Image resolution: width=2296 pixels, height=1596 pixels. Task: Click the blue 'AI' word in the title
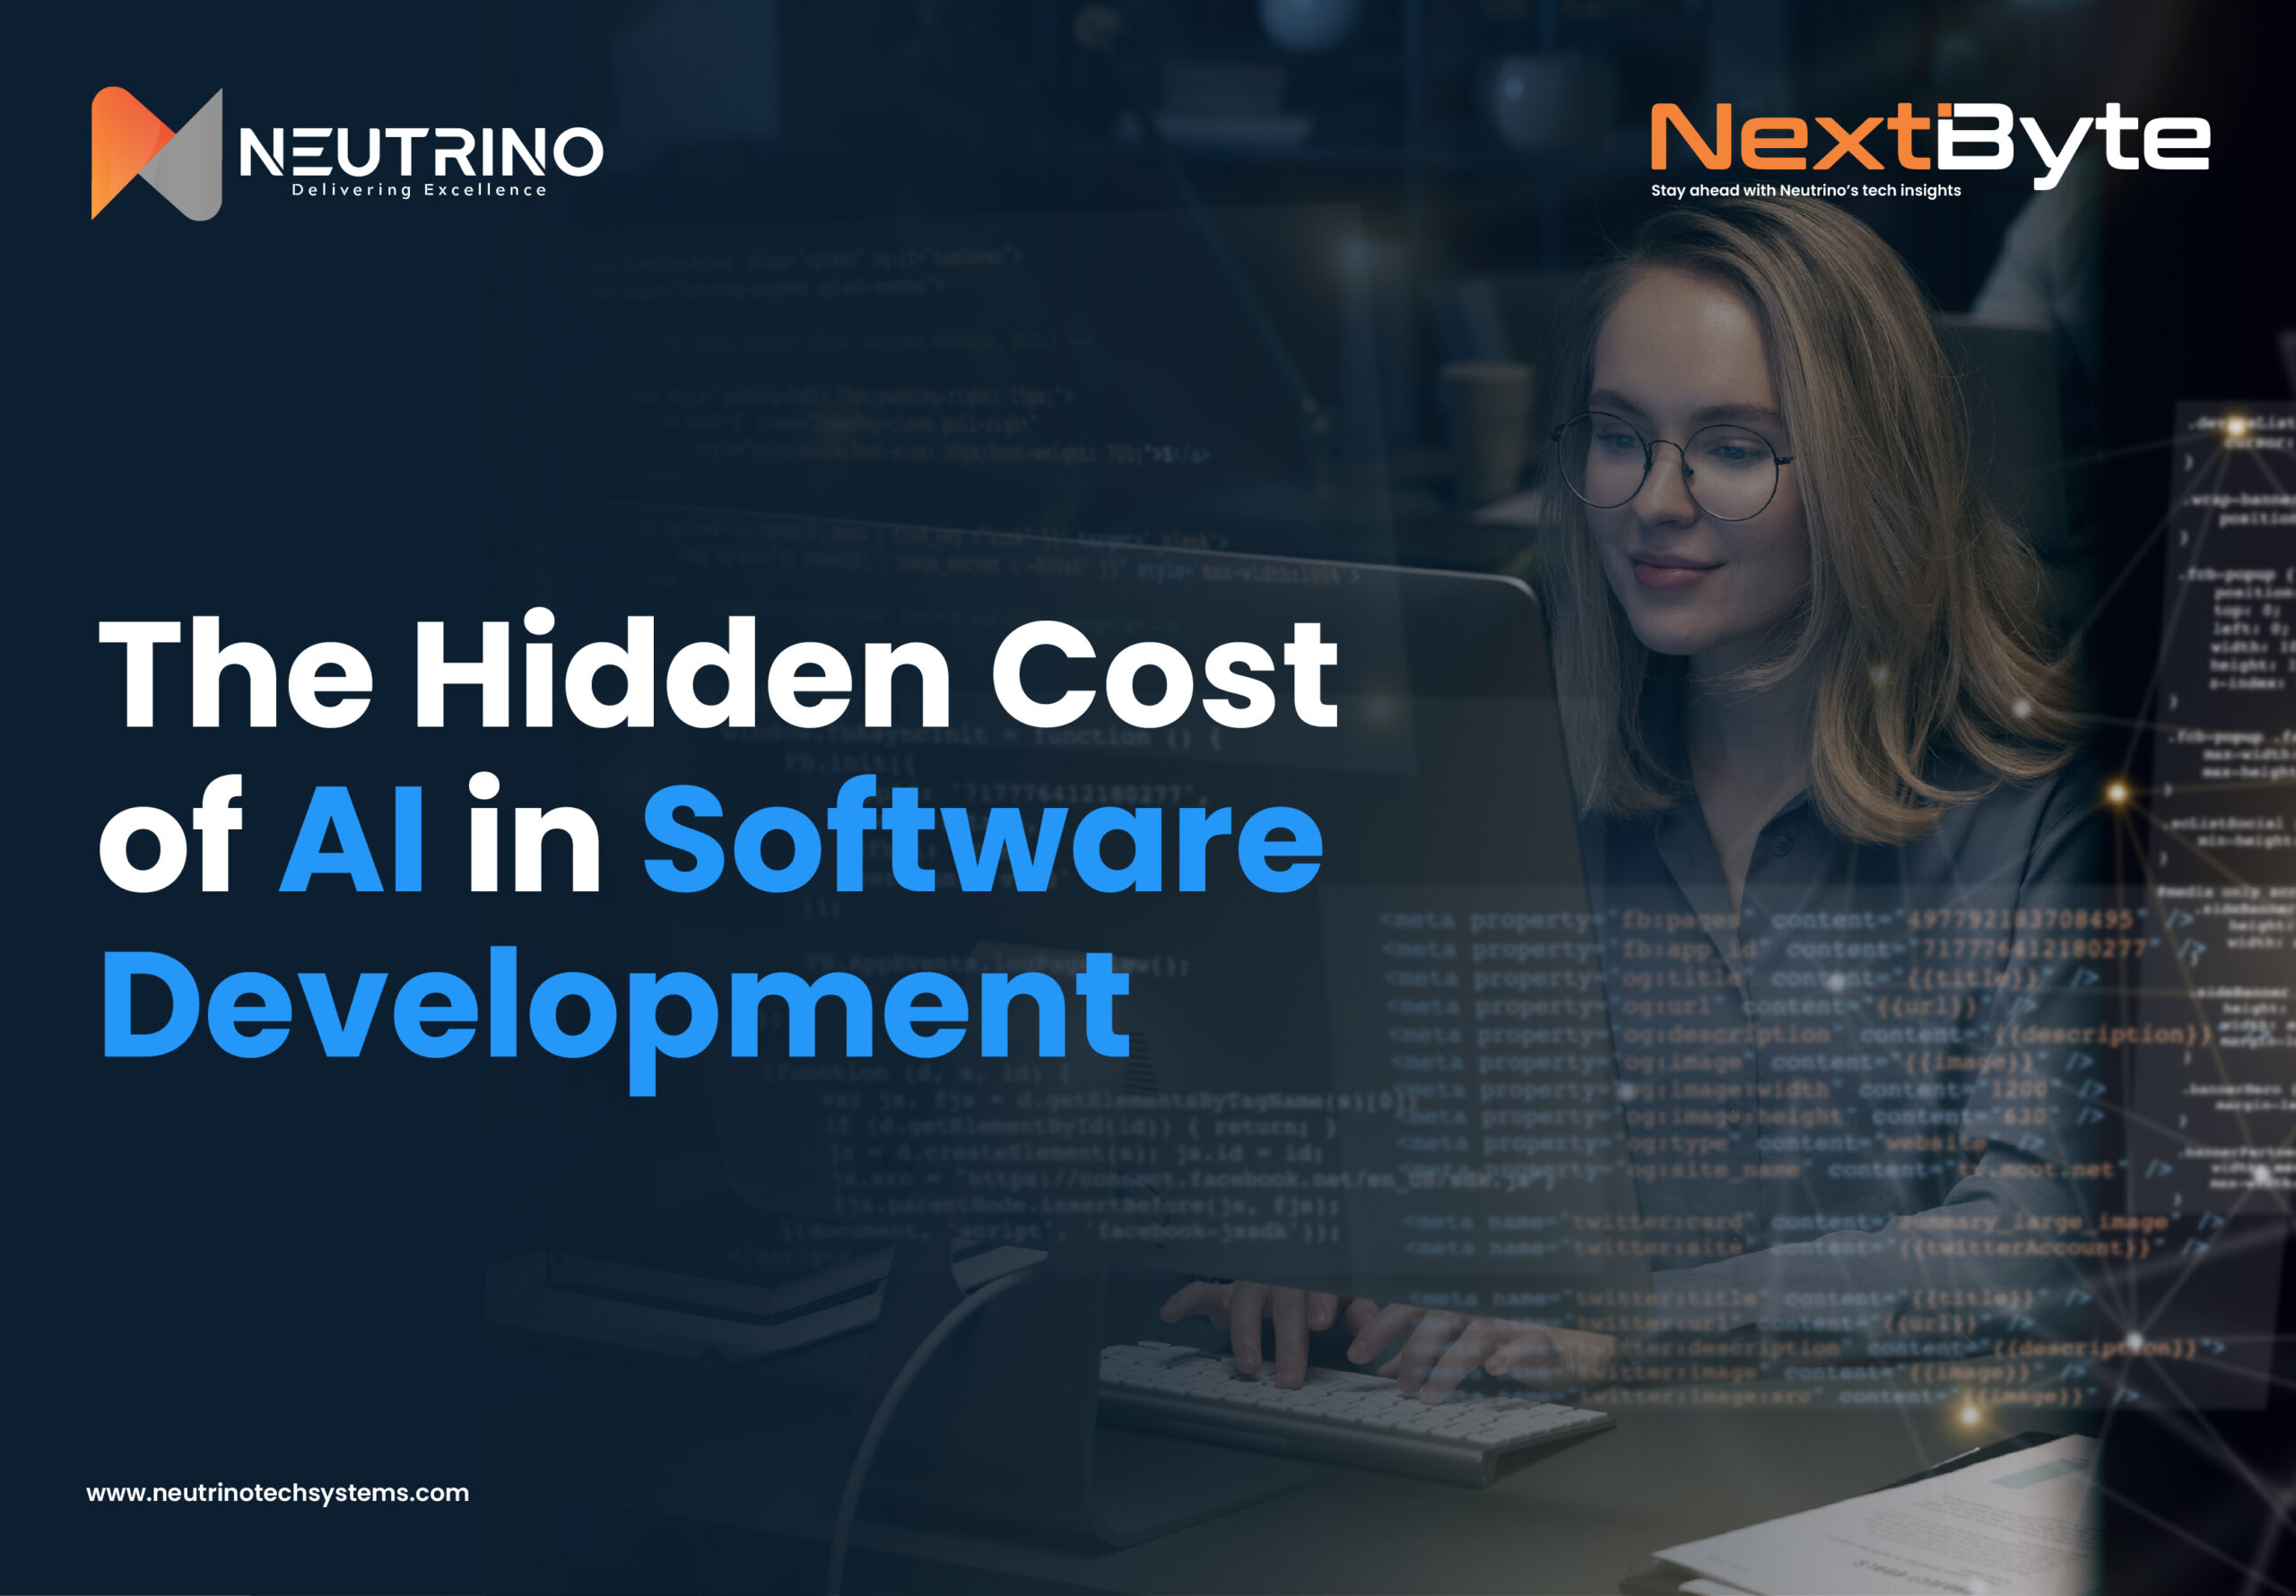point(352,838)
